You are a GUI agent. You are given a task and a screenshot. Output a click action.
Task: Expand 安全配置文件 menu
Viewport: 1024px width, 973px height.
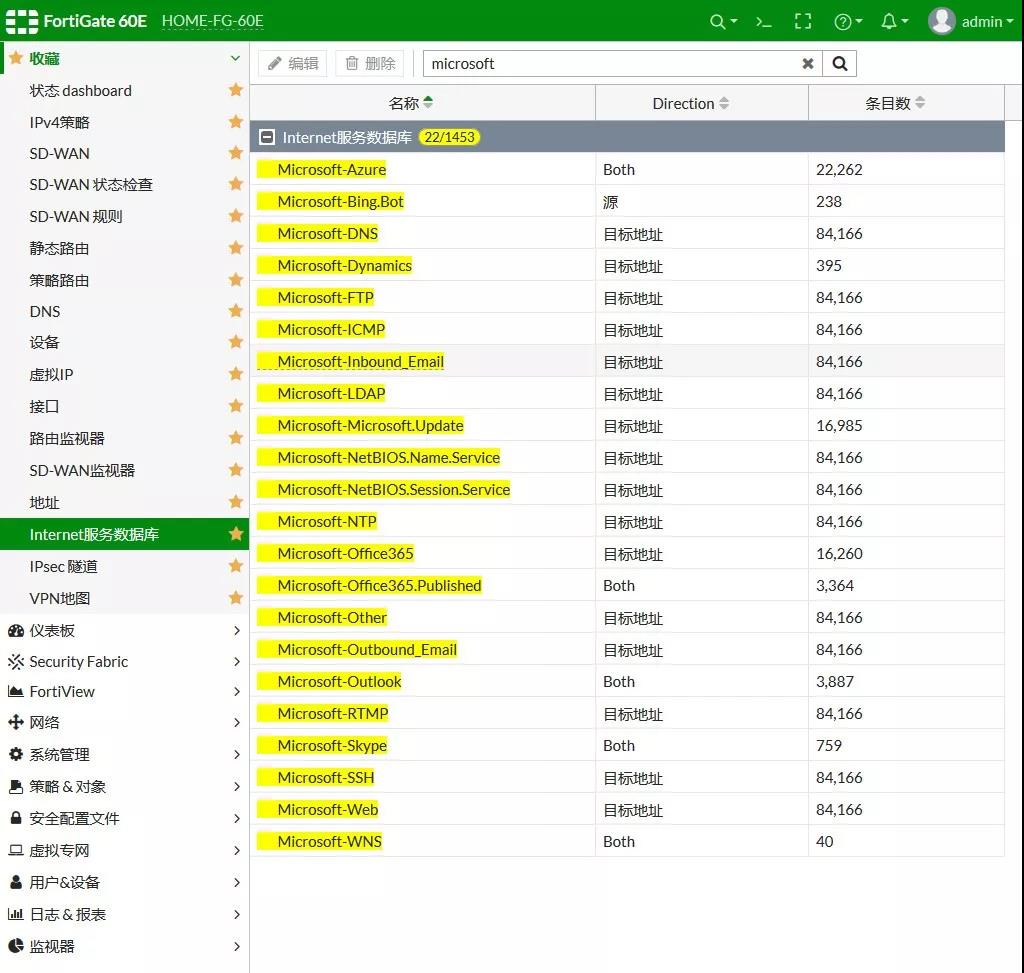point(124,818)
